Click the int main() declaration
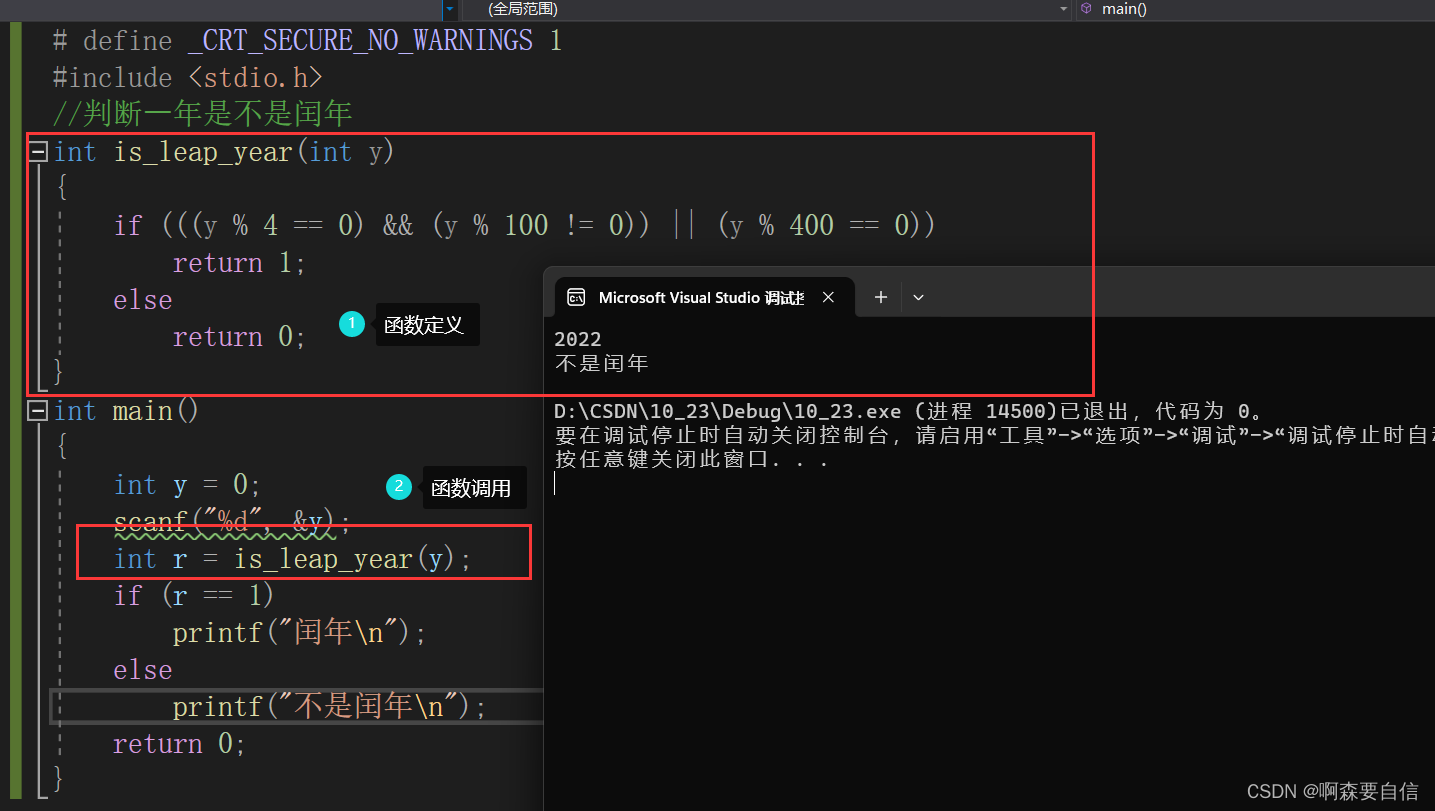 click(126, 411)
